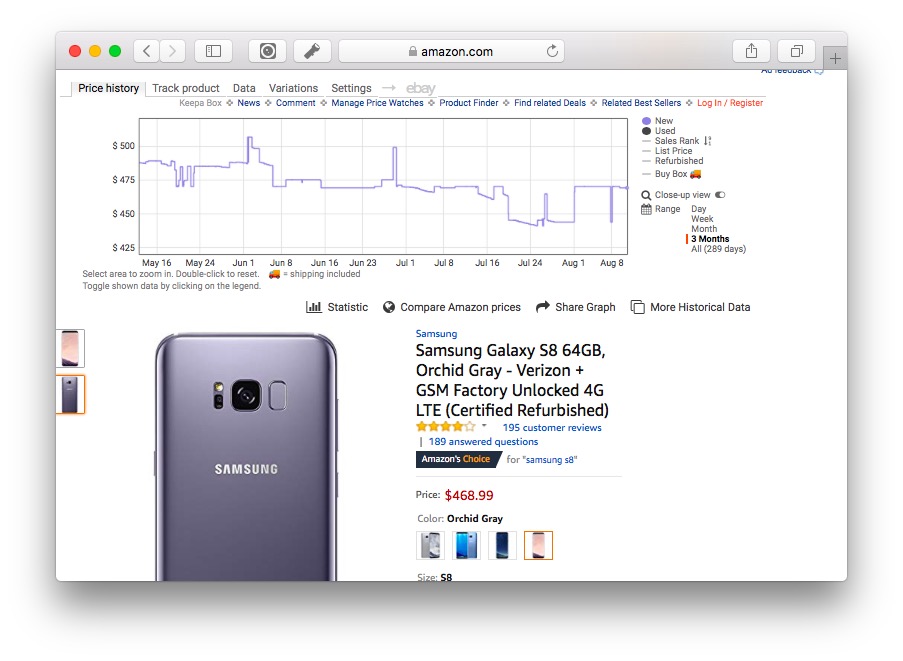The height and width of the screenshot is (661, 903).
Task: Open the Samsung brand link
Action: [x=436, y=334]
